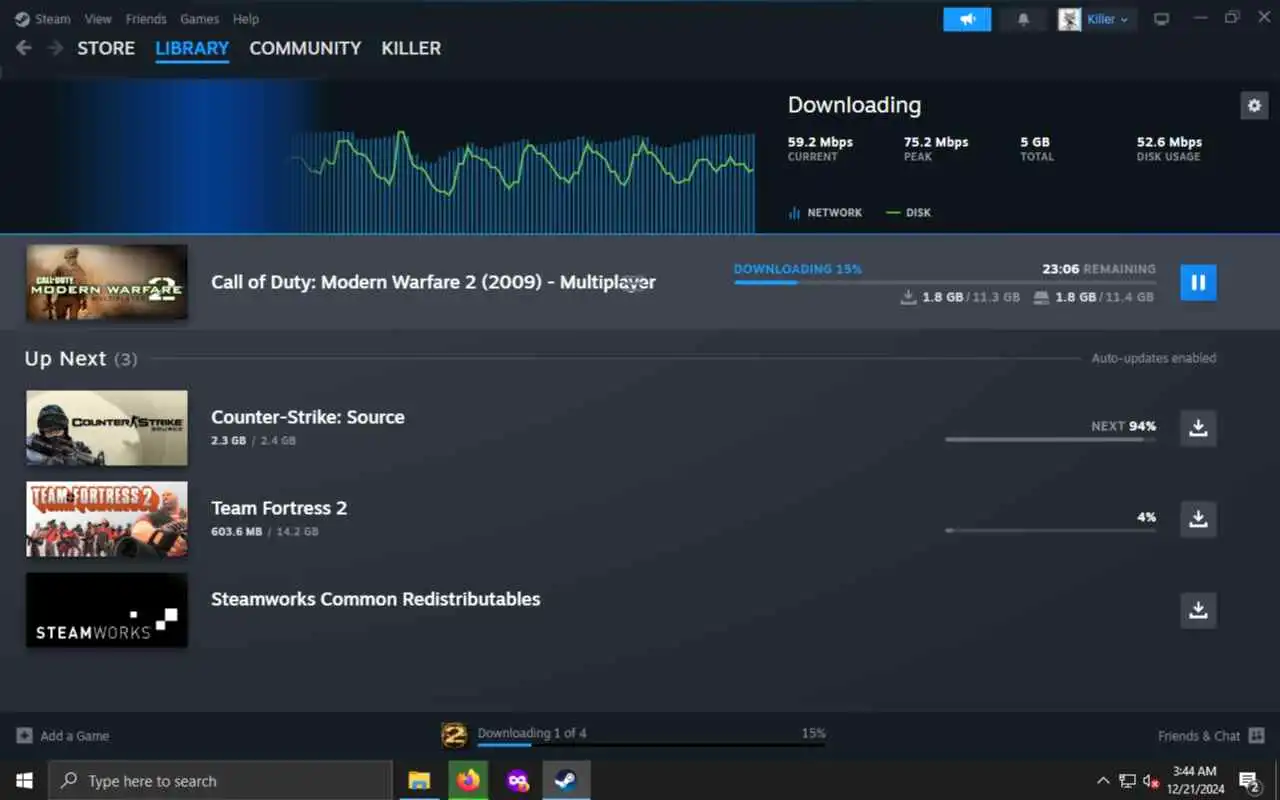Open Team Fortress 2 title
This screenshot has height=800, width=1280.
(279, 508)
